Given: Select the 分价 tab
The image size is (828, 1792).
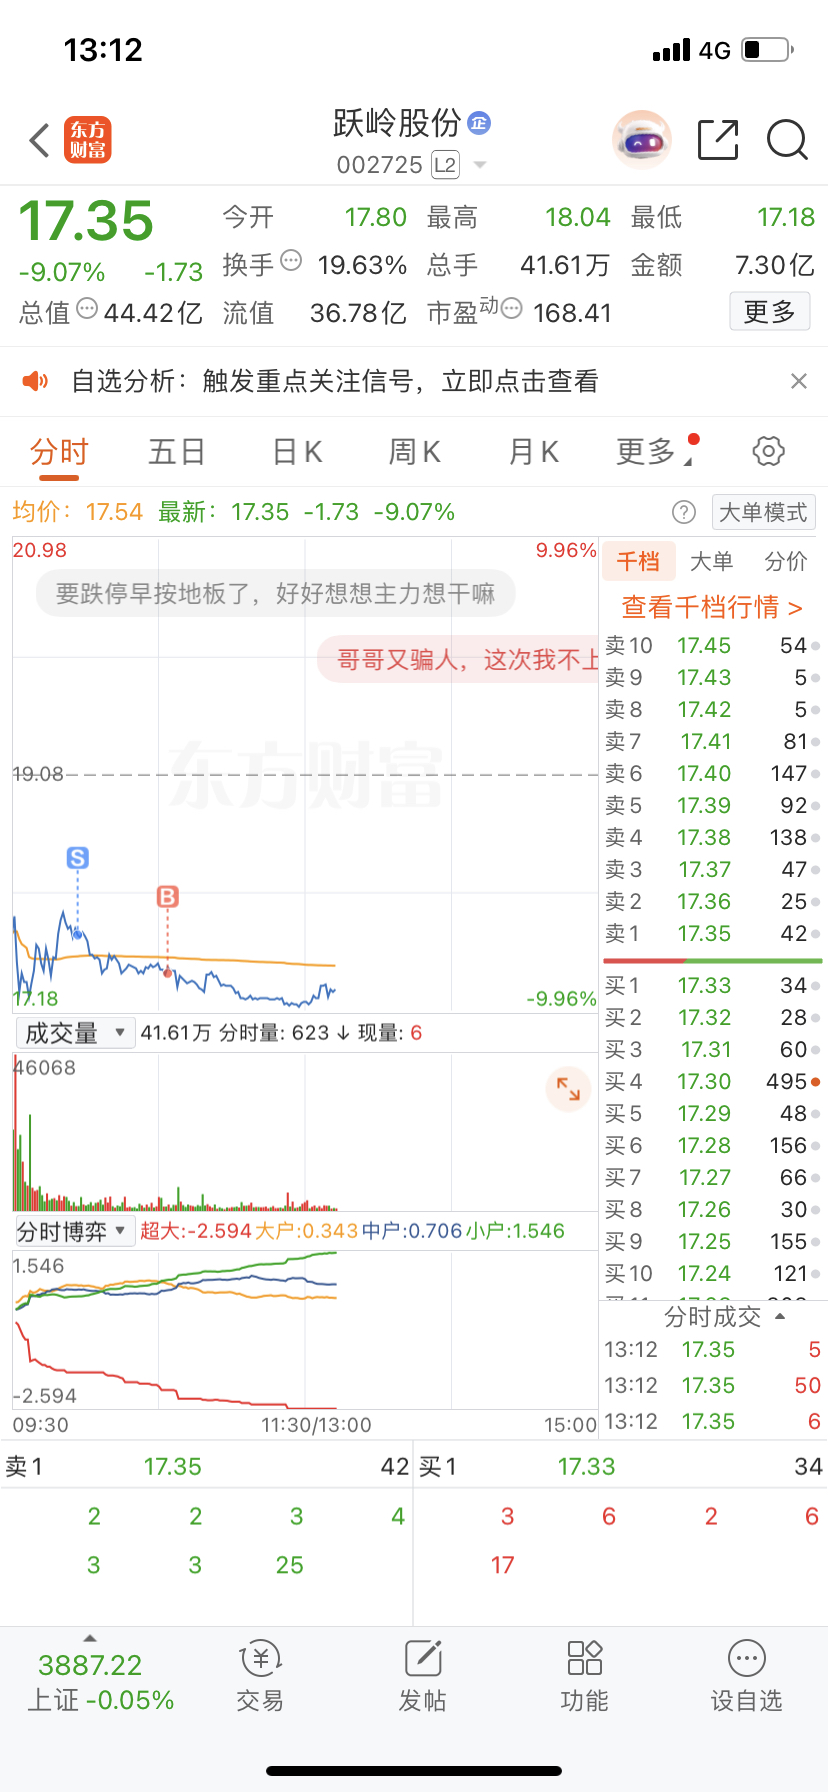Looking at the screenshot, I should (786, 561).
